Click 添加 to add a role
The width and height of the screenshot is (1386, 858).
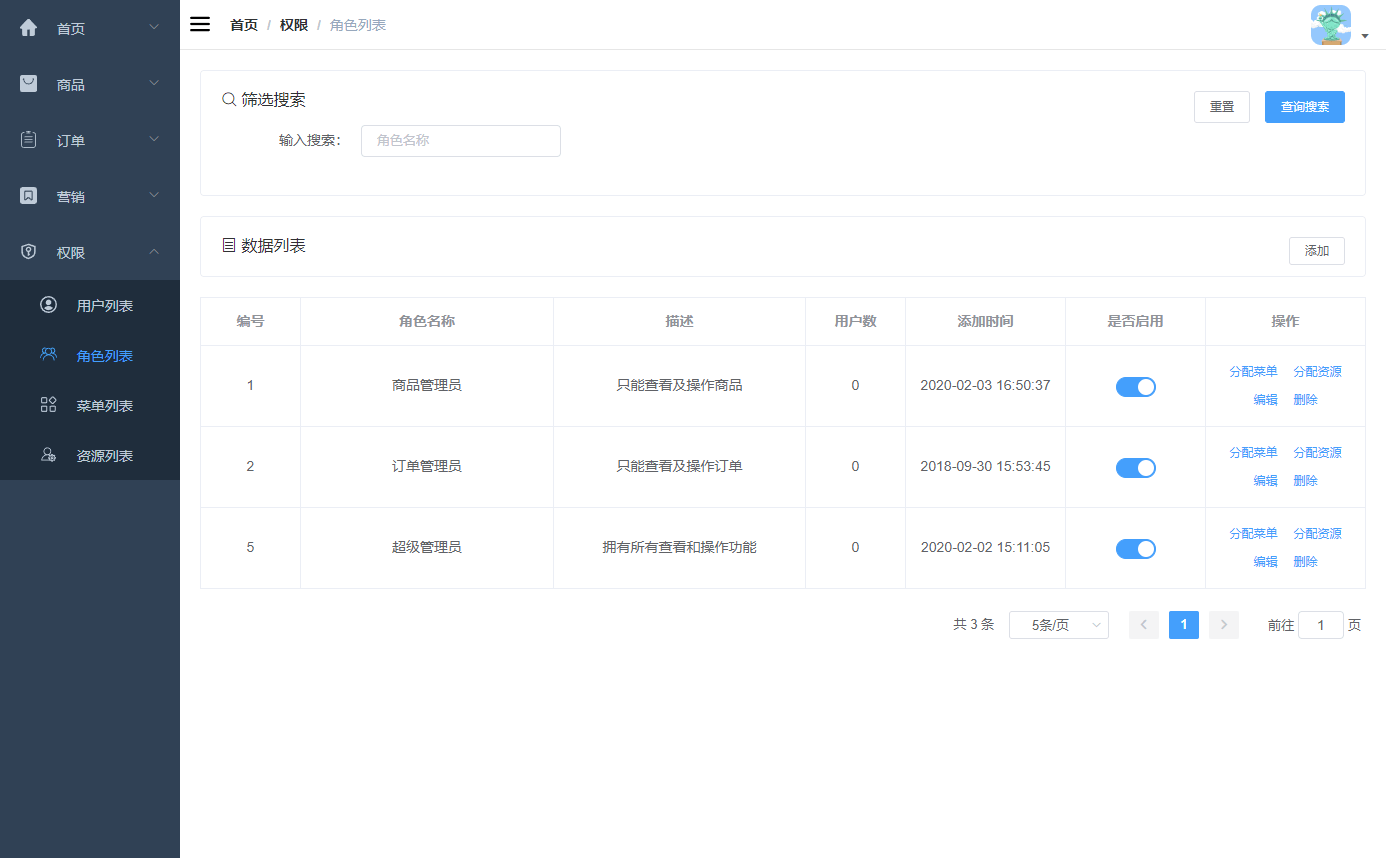pos(1316,251)
